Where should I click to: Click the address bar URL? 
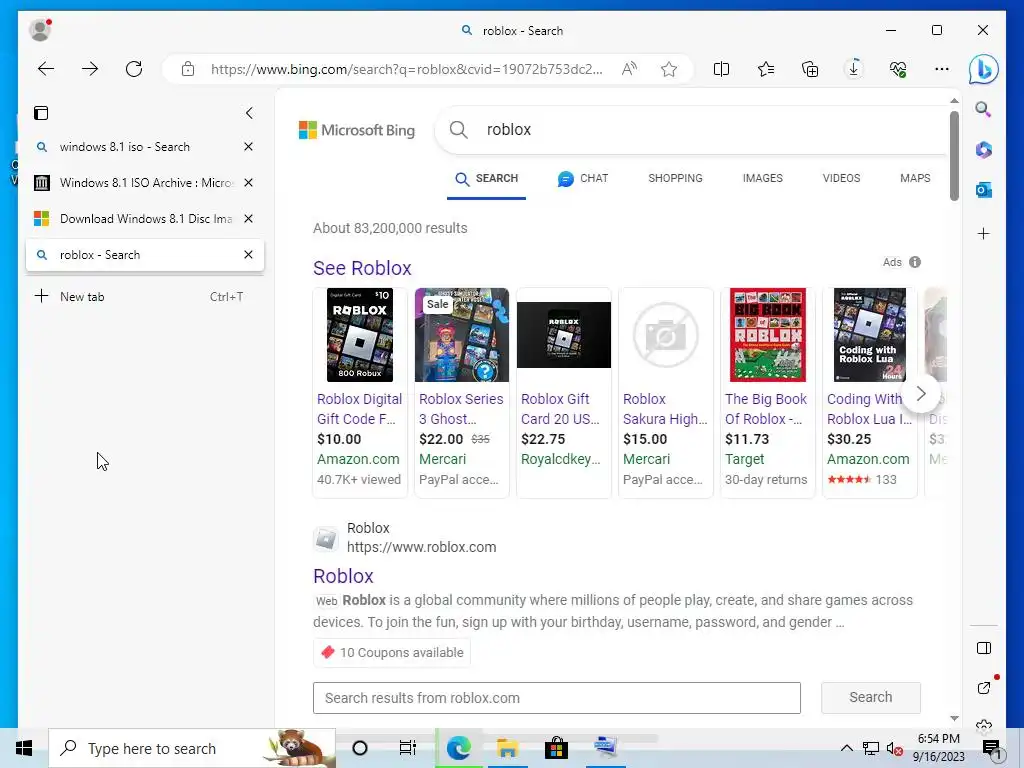[x=406, y=69]
